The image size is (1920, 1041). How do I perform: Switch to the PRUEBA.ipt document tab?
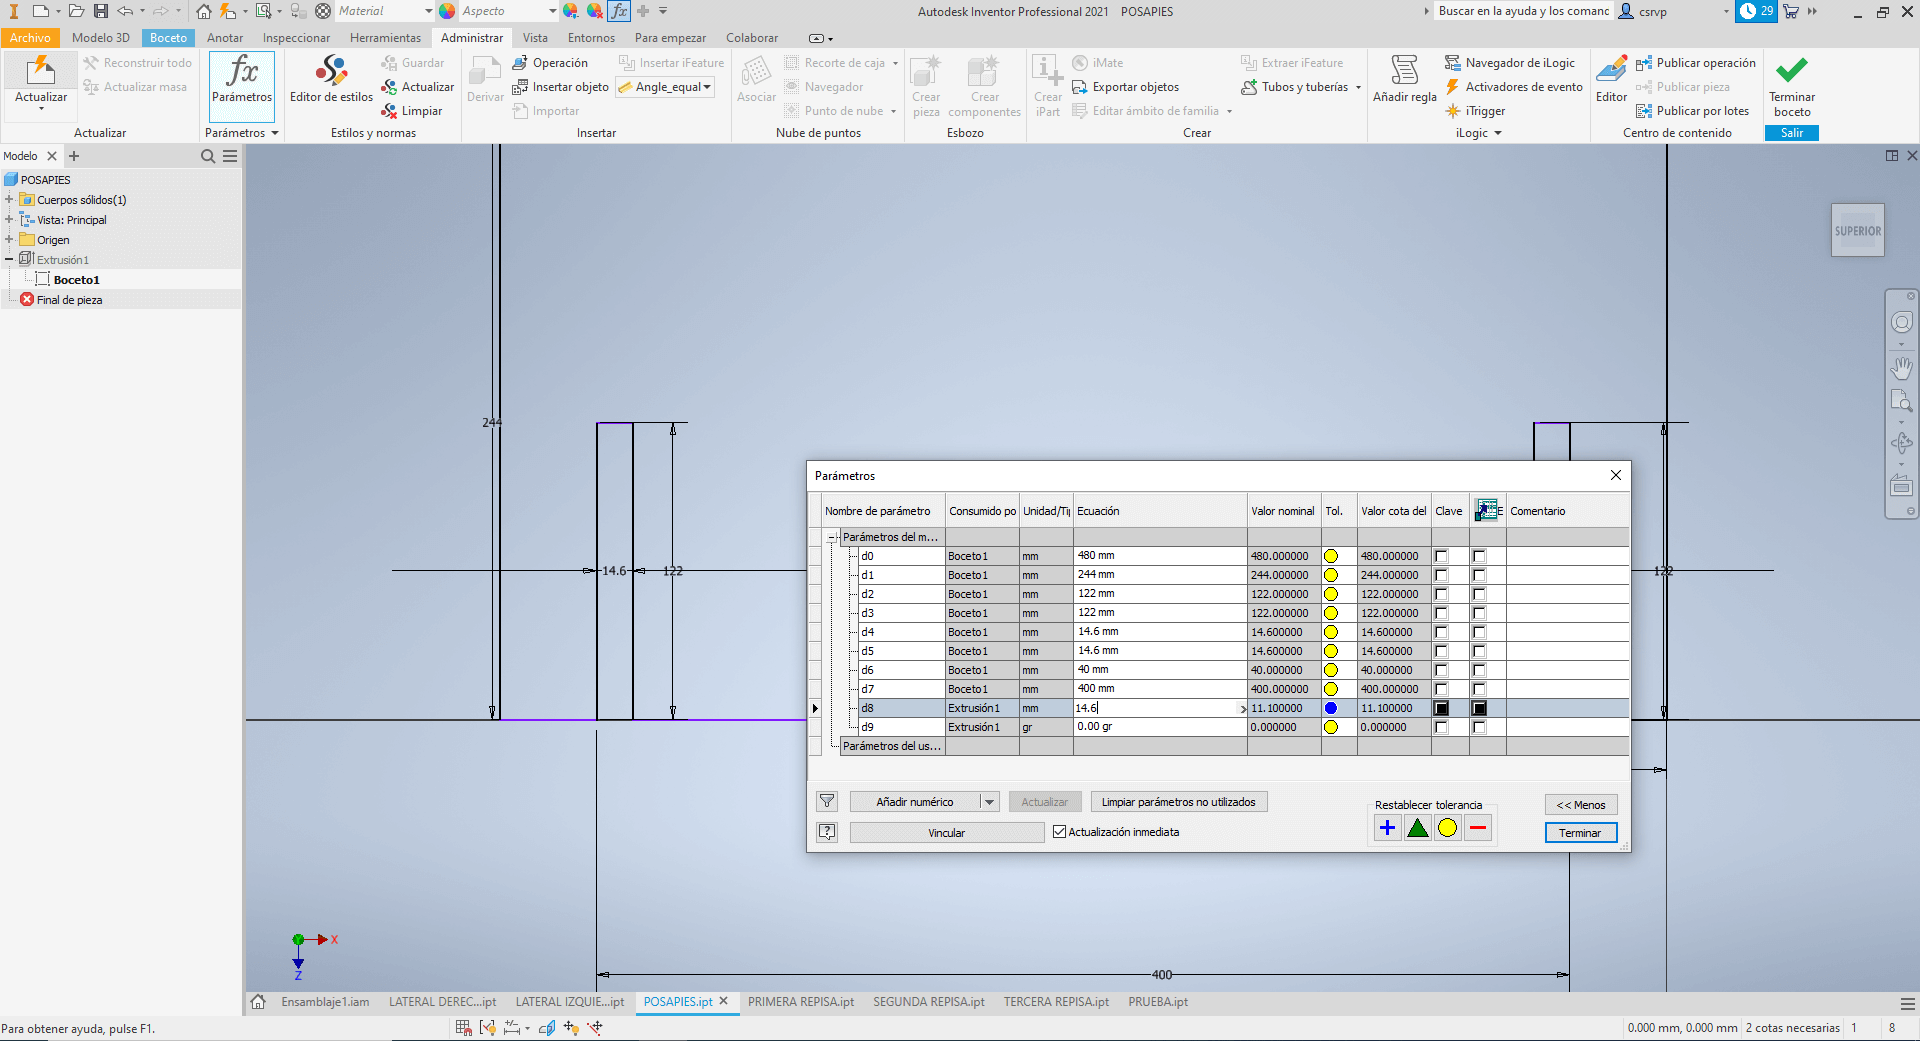click(1158, 1002)
